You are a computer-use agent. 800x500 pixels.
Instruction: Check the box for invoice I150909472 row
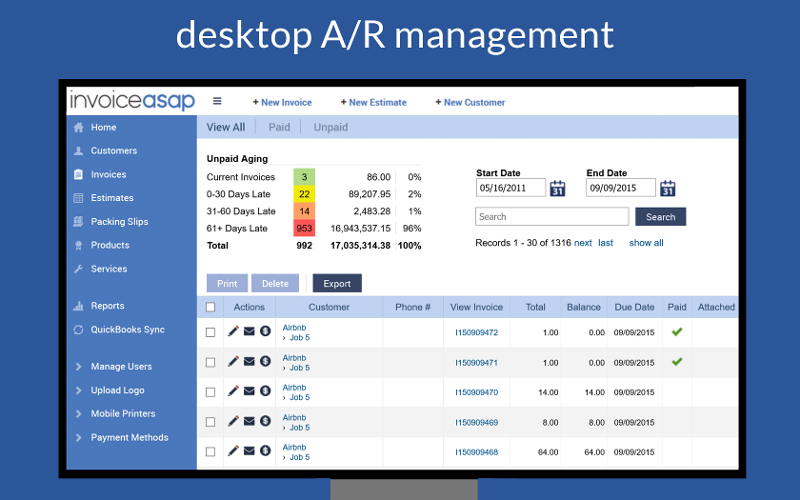tap(210, 332)
